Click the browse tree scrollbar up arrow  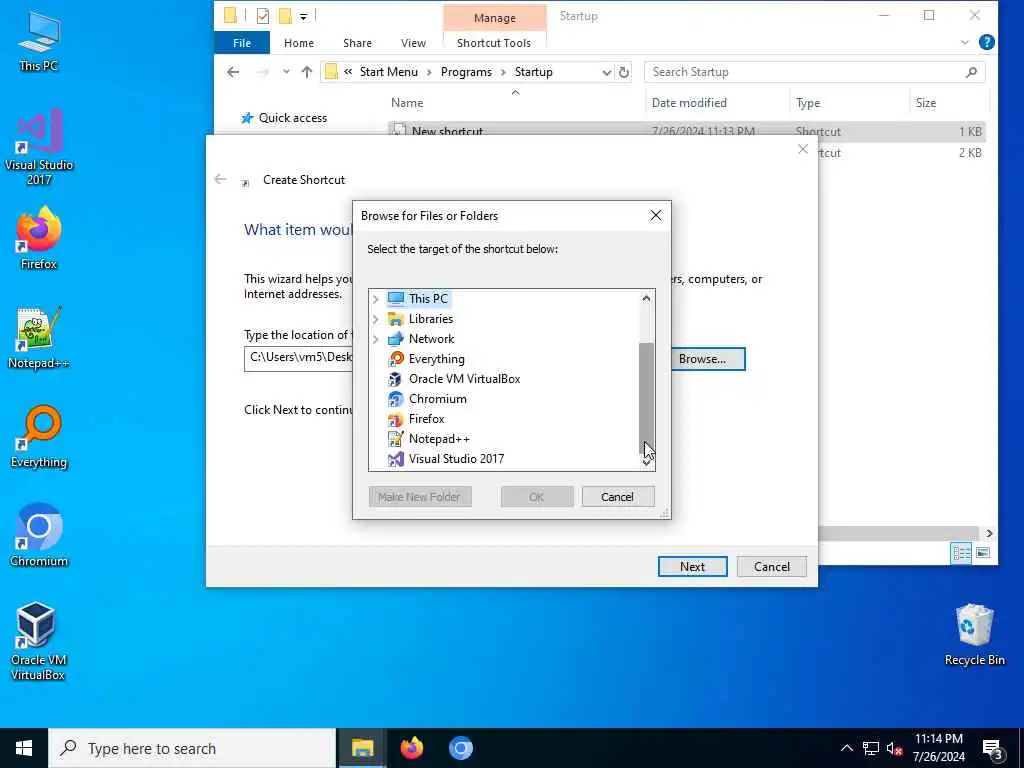[646, 298]
